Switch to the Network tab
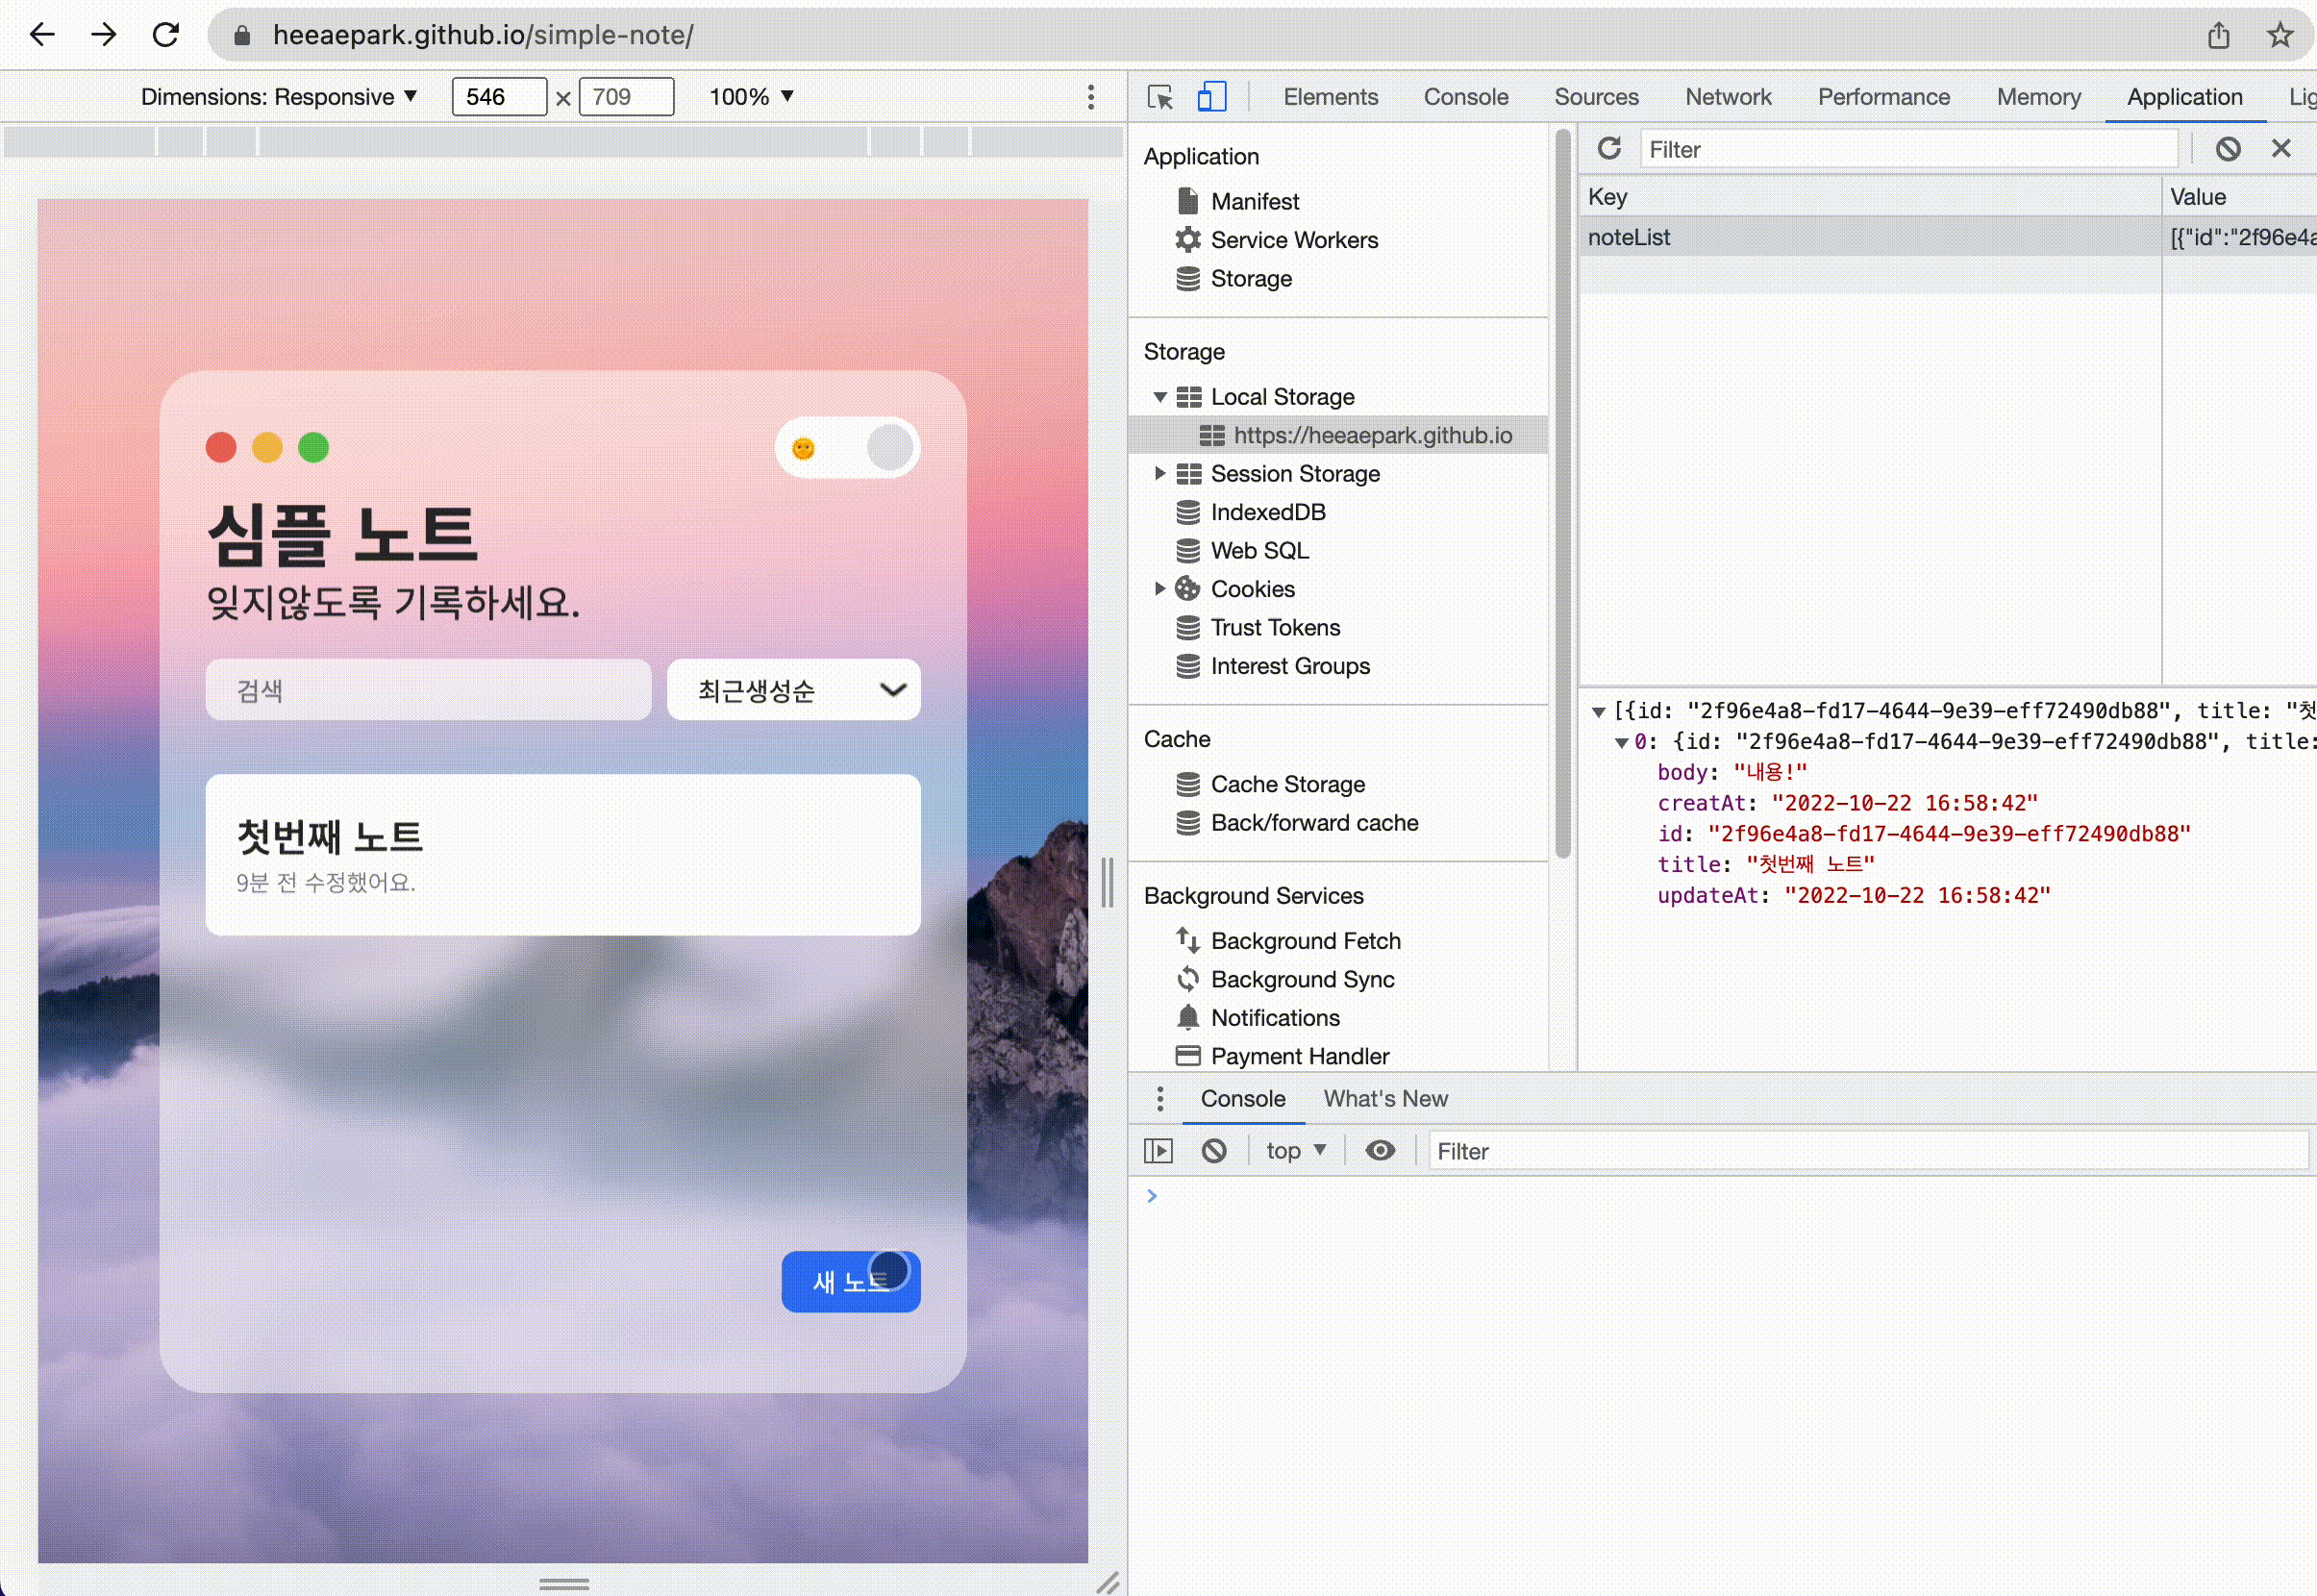Viewport: 2317px width, 1596px height. pyautogui.click(x=1727, y=97)
